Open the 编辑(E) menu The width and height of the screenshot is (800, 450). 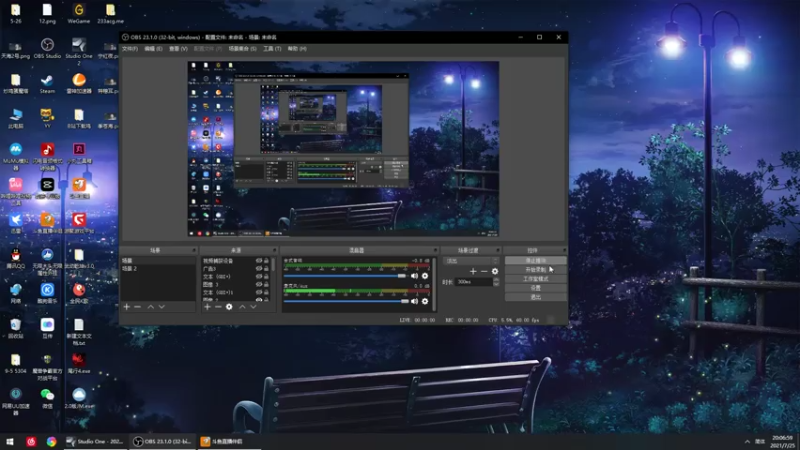click(153, 49)
